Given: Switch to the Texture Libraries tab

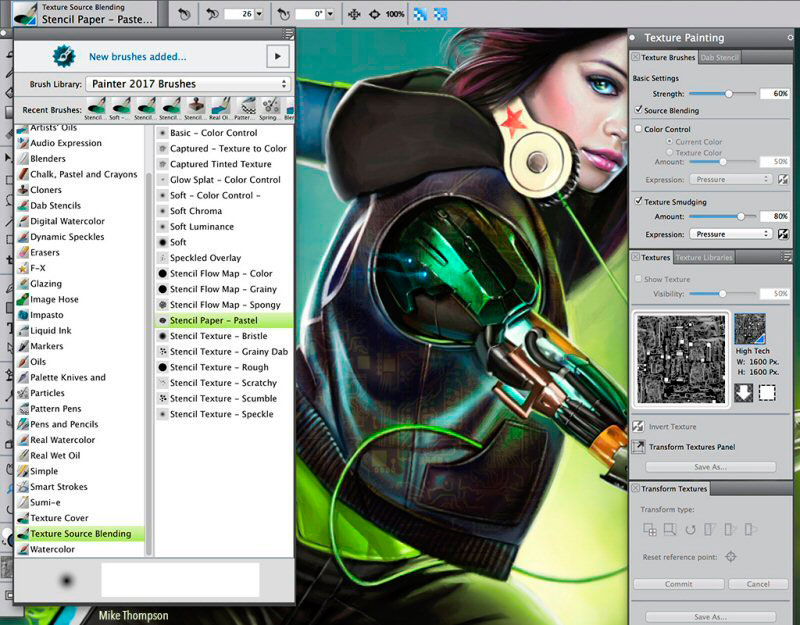Looking at the screenshot, I should [704, 257].
